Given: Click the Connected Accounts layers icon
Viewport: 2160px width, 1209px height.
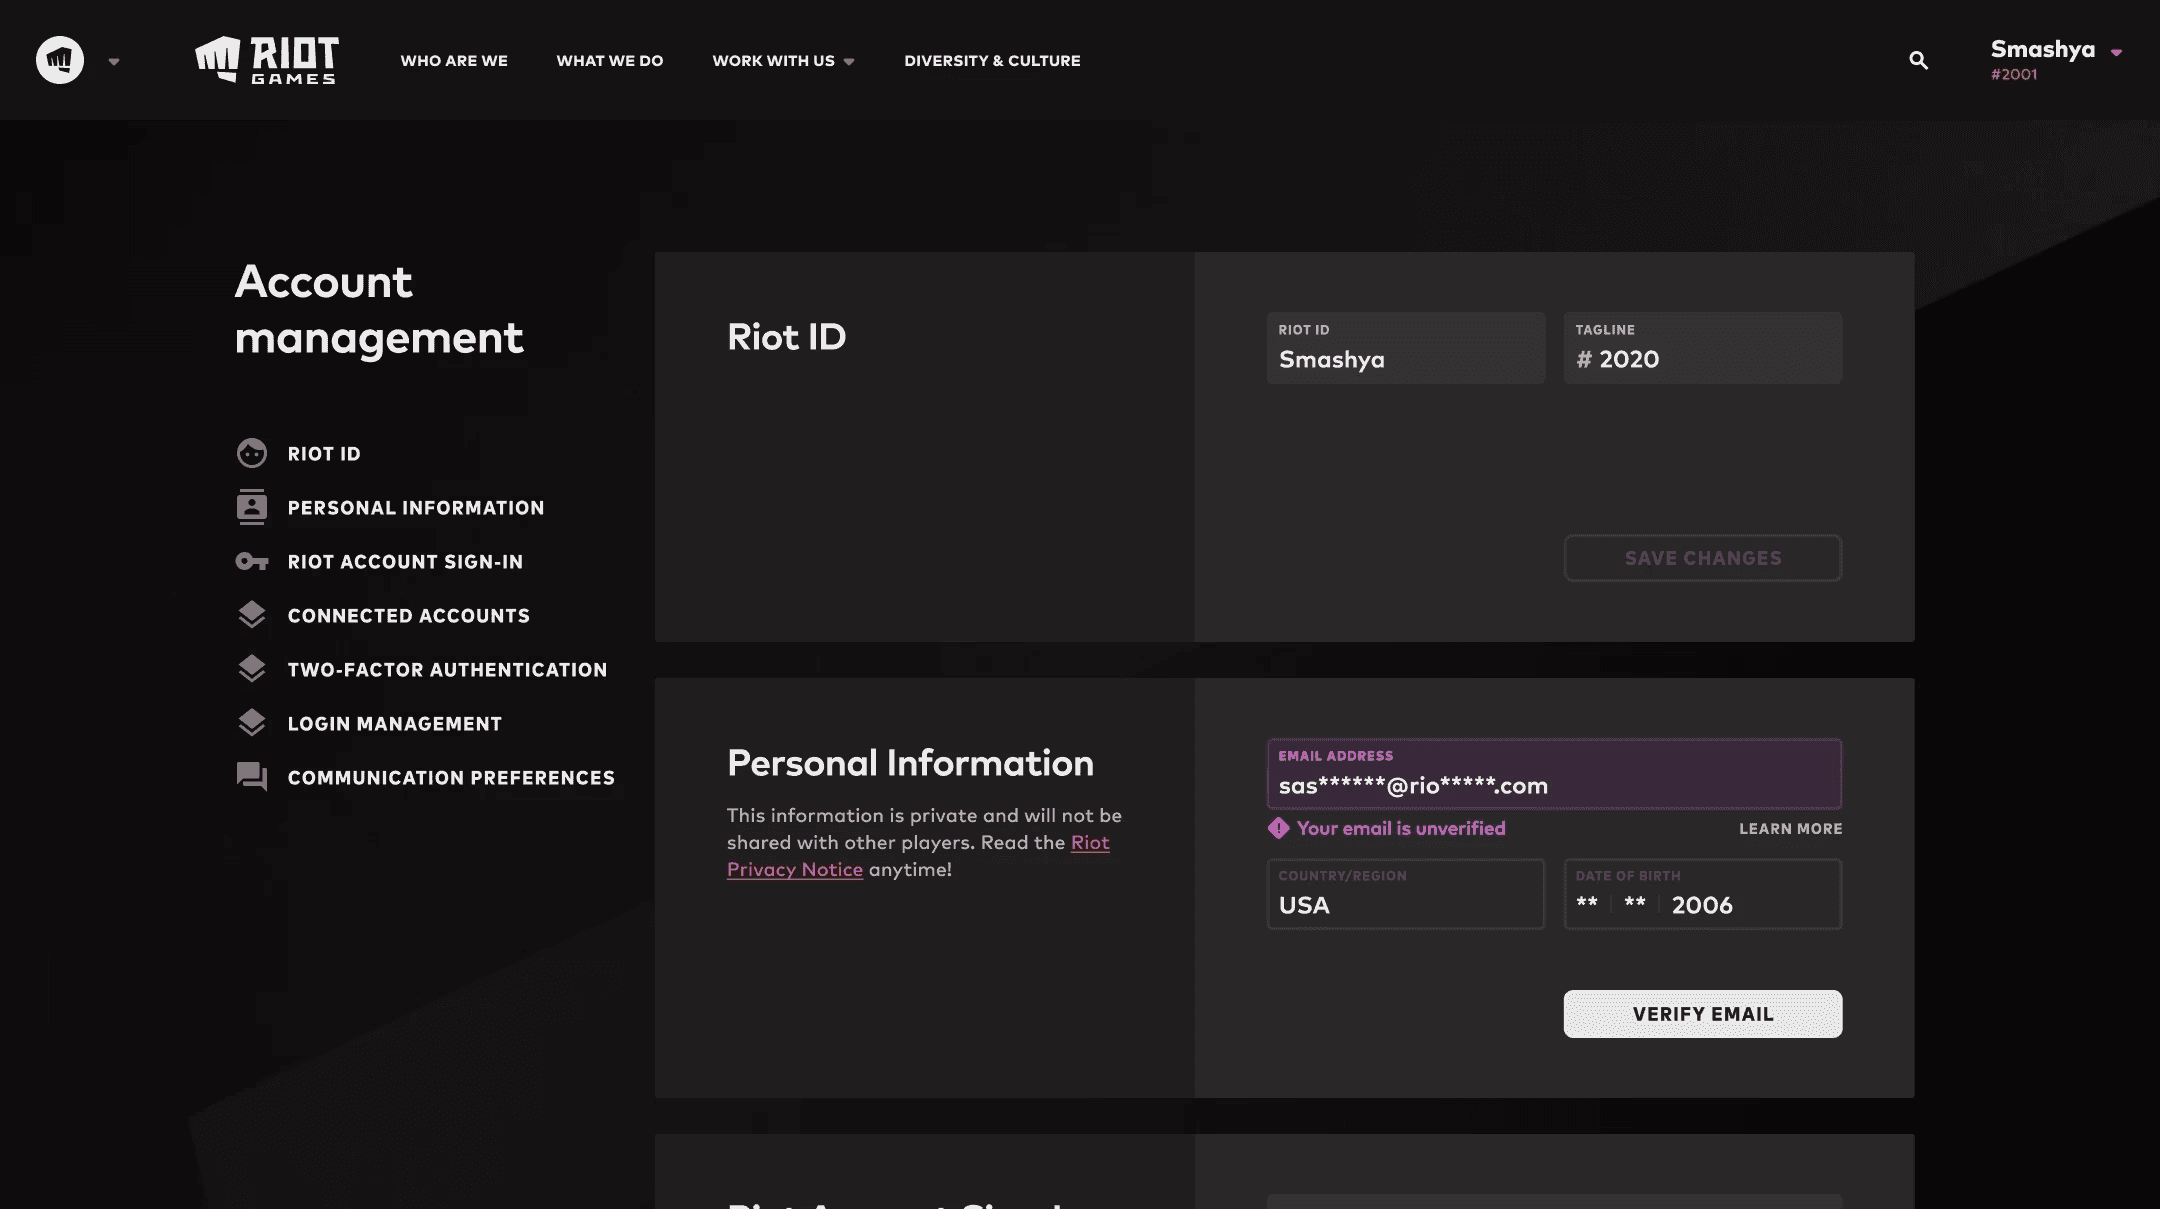Looking at the screenshot, I should [x=252, y=615].
